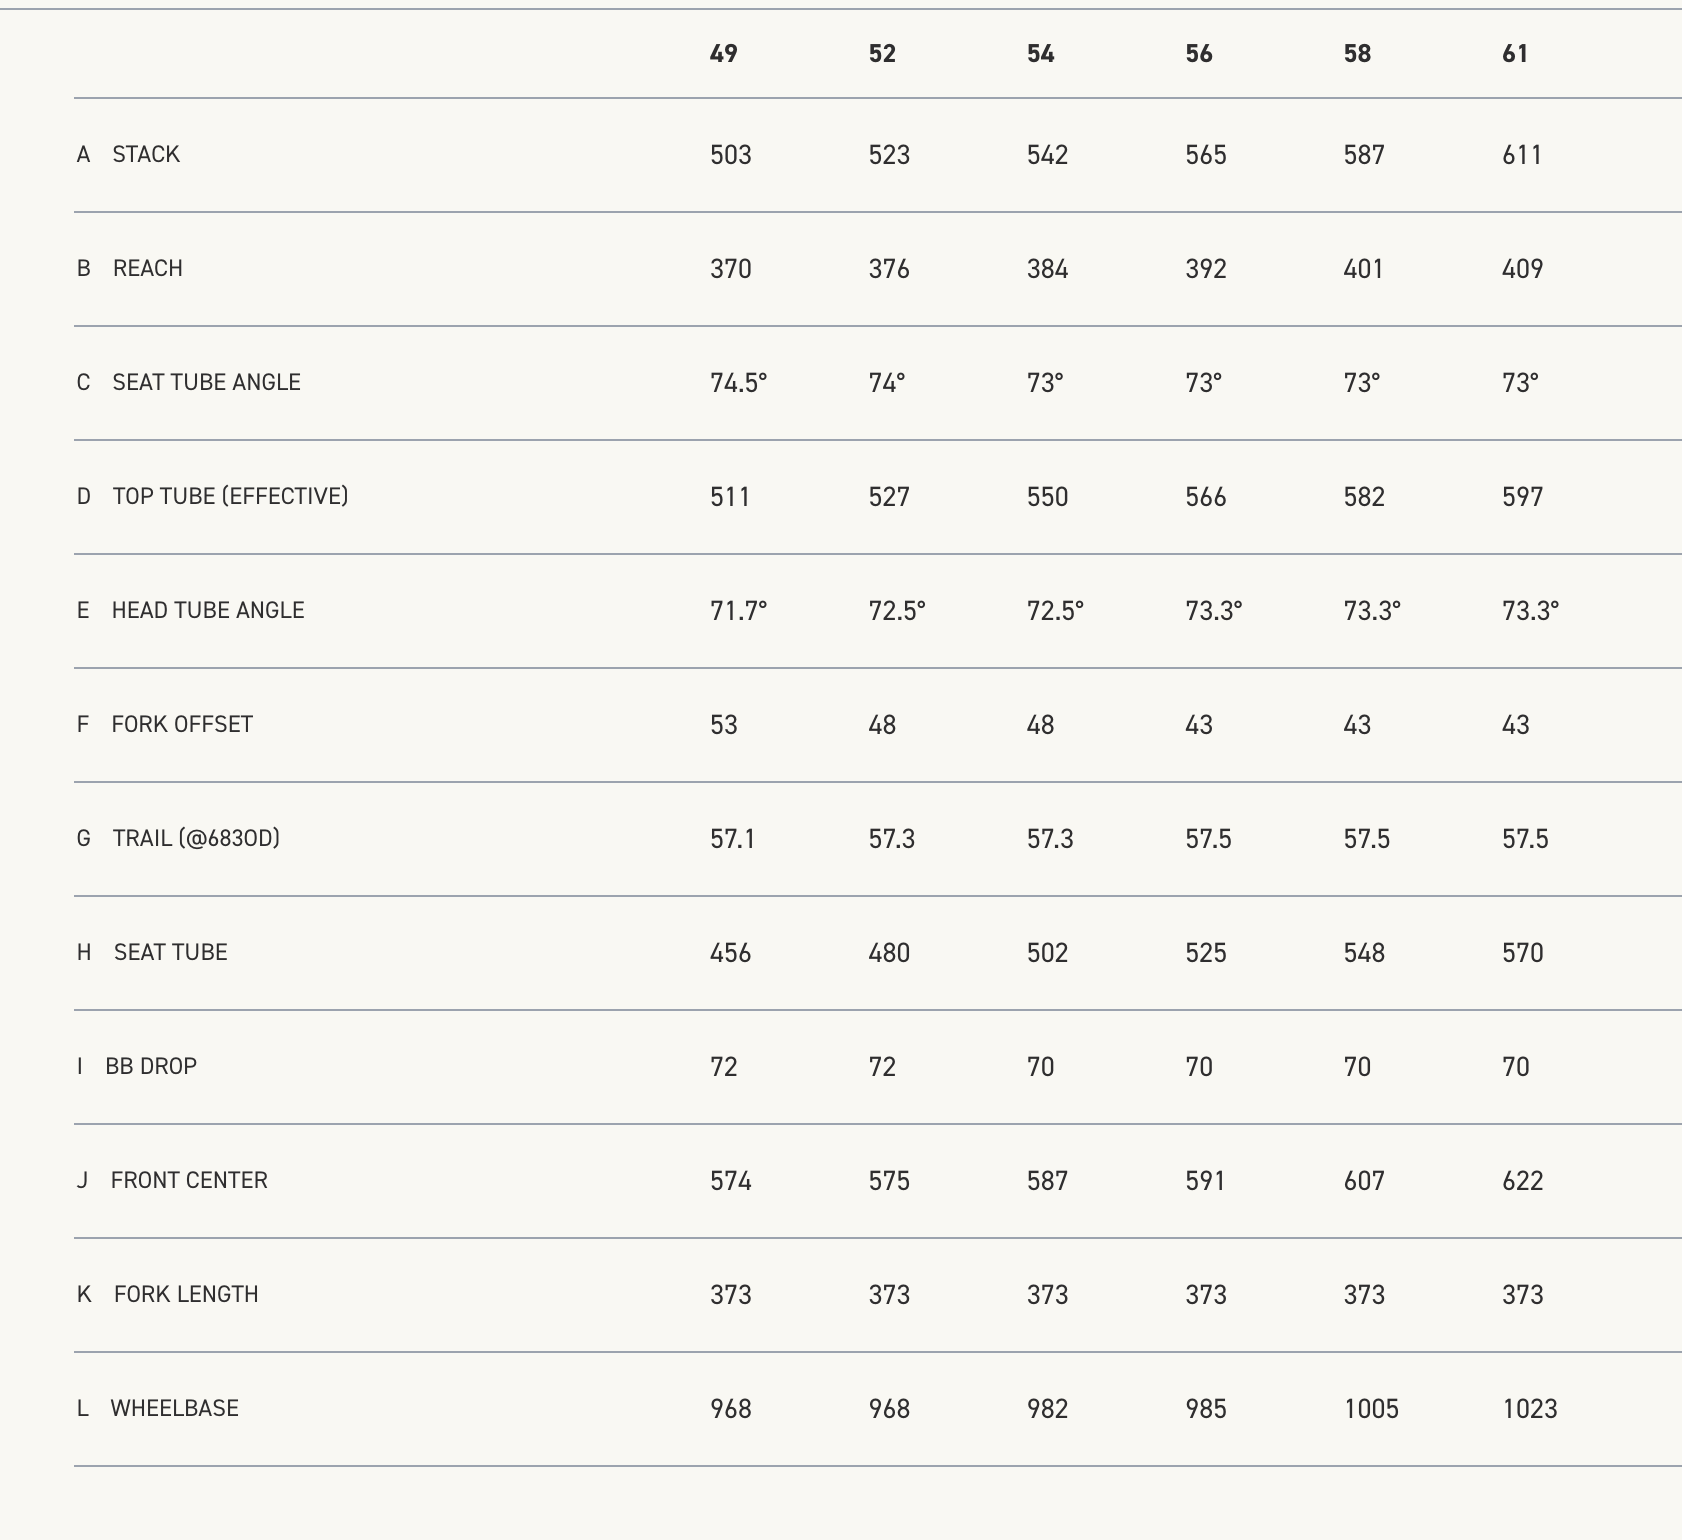
Task: Select the FORK OFFSET row label
Action: [x=182, y=725]
